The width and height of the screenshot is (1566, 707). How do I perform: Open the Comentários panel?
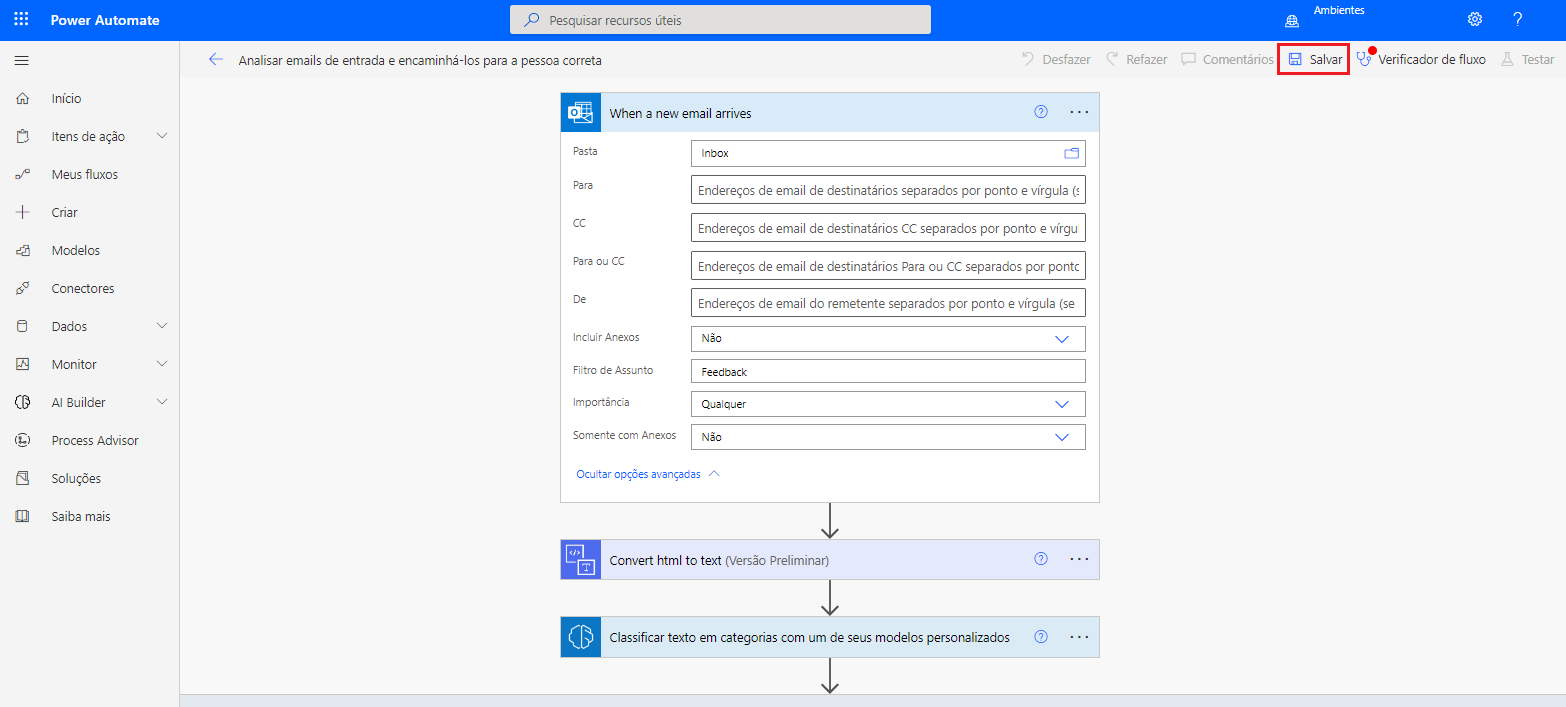pyautogui.click(x=1227, y=60)
